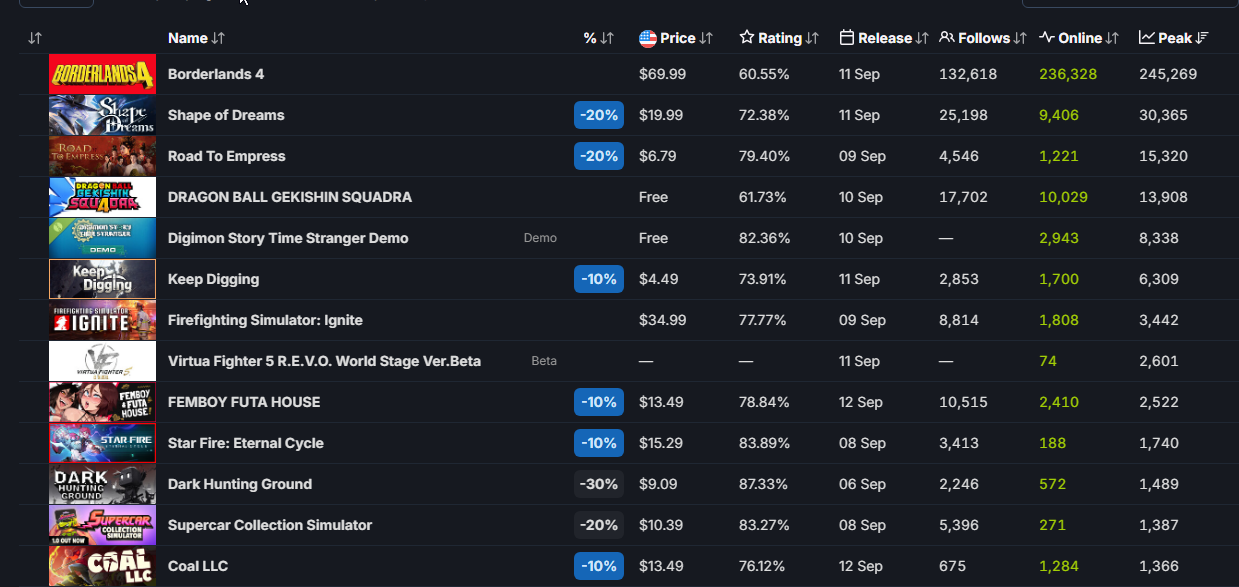Click the sort arrows beside the % header
This screenshot has width=1239, height=587.
pyautogui.click(x=607, y=38)
